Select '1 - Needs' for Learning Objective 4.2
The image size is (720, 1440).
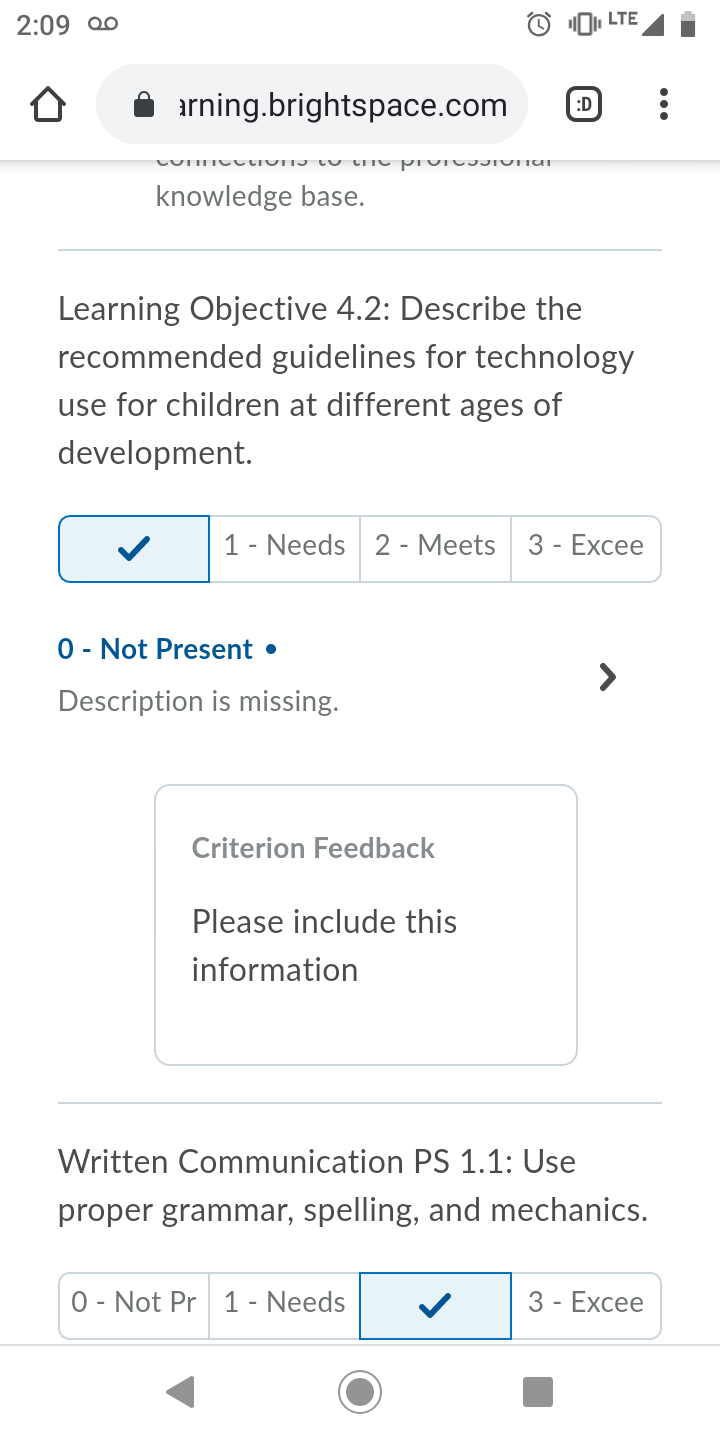(x=285, y=549)
